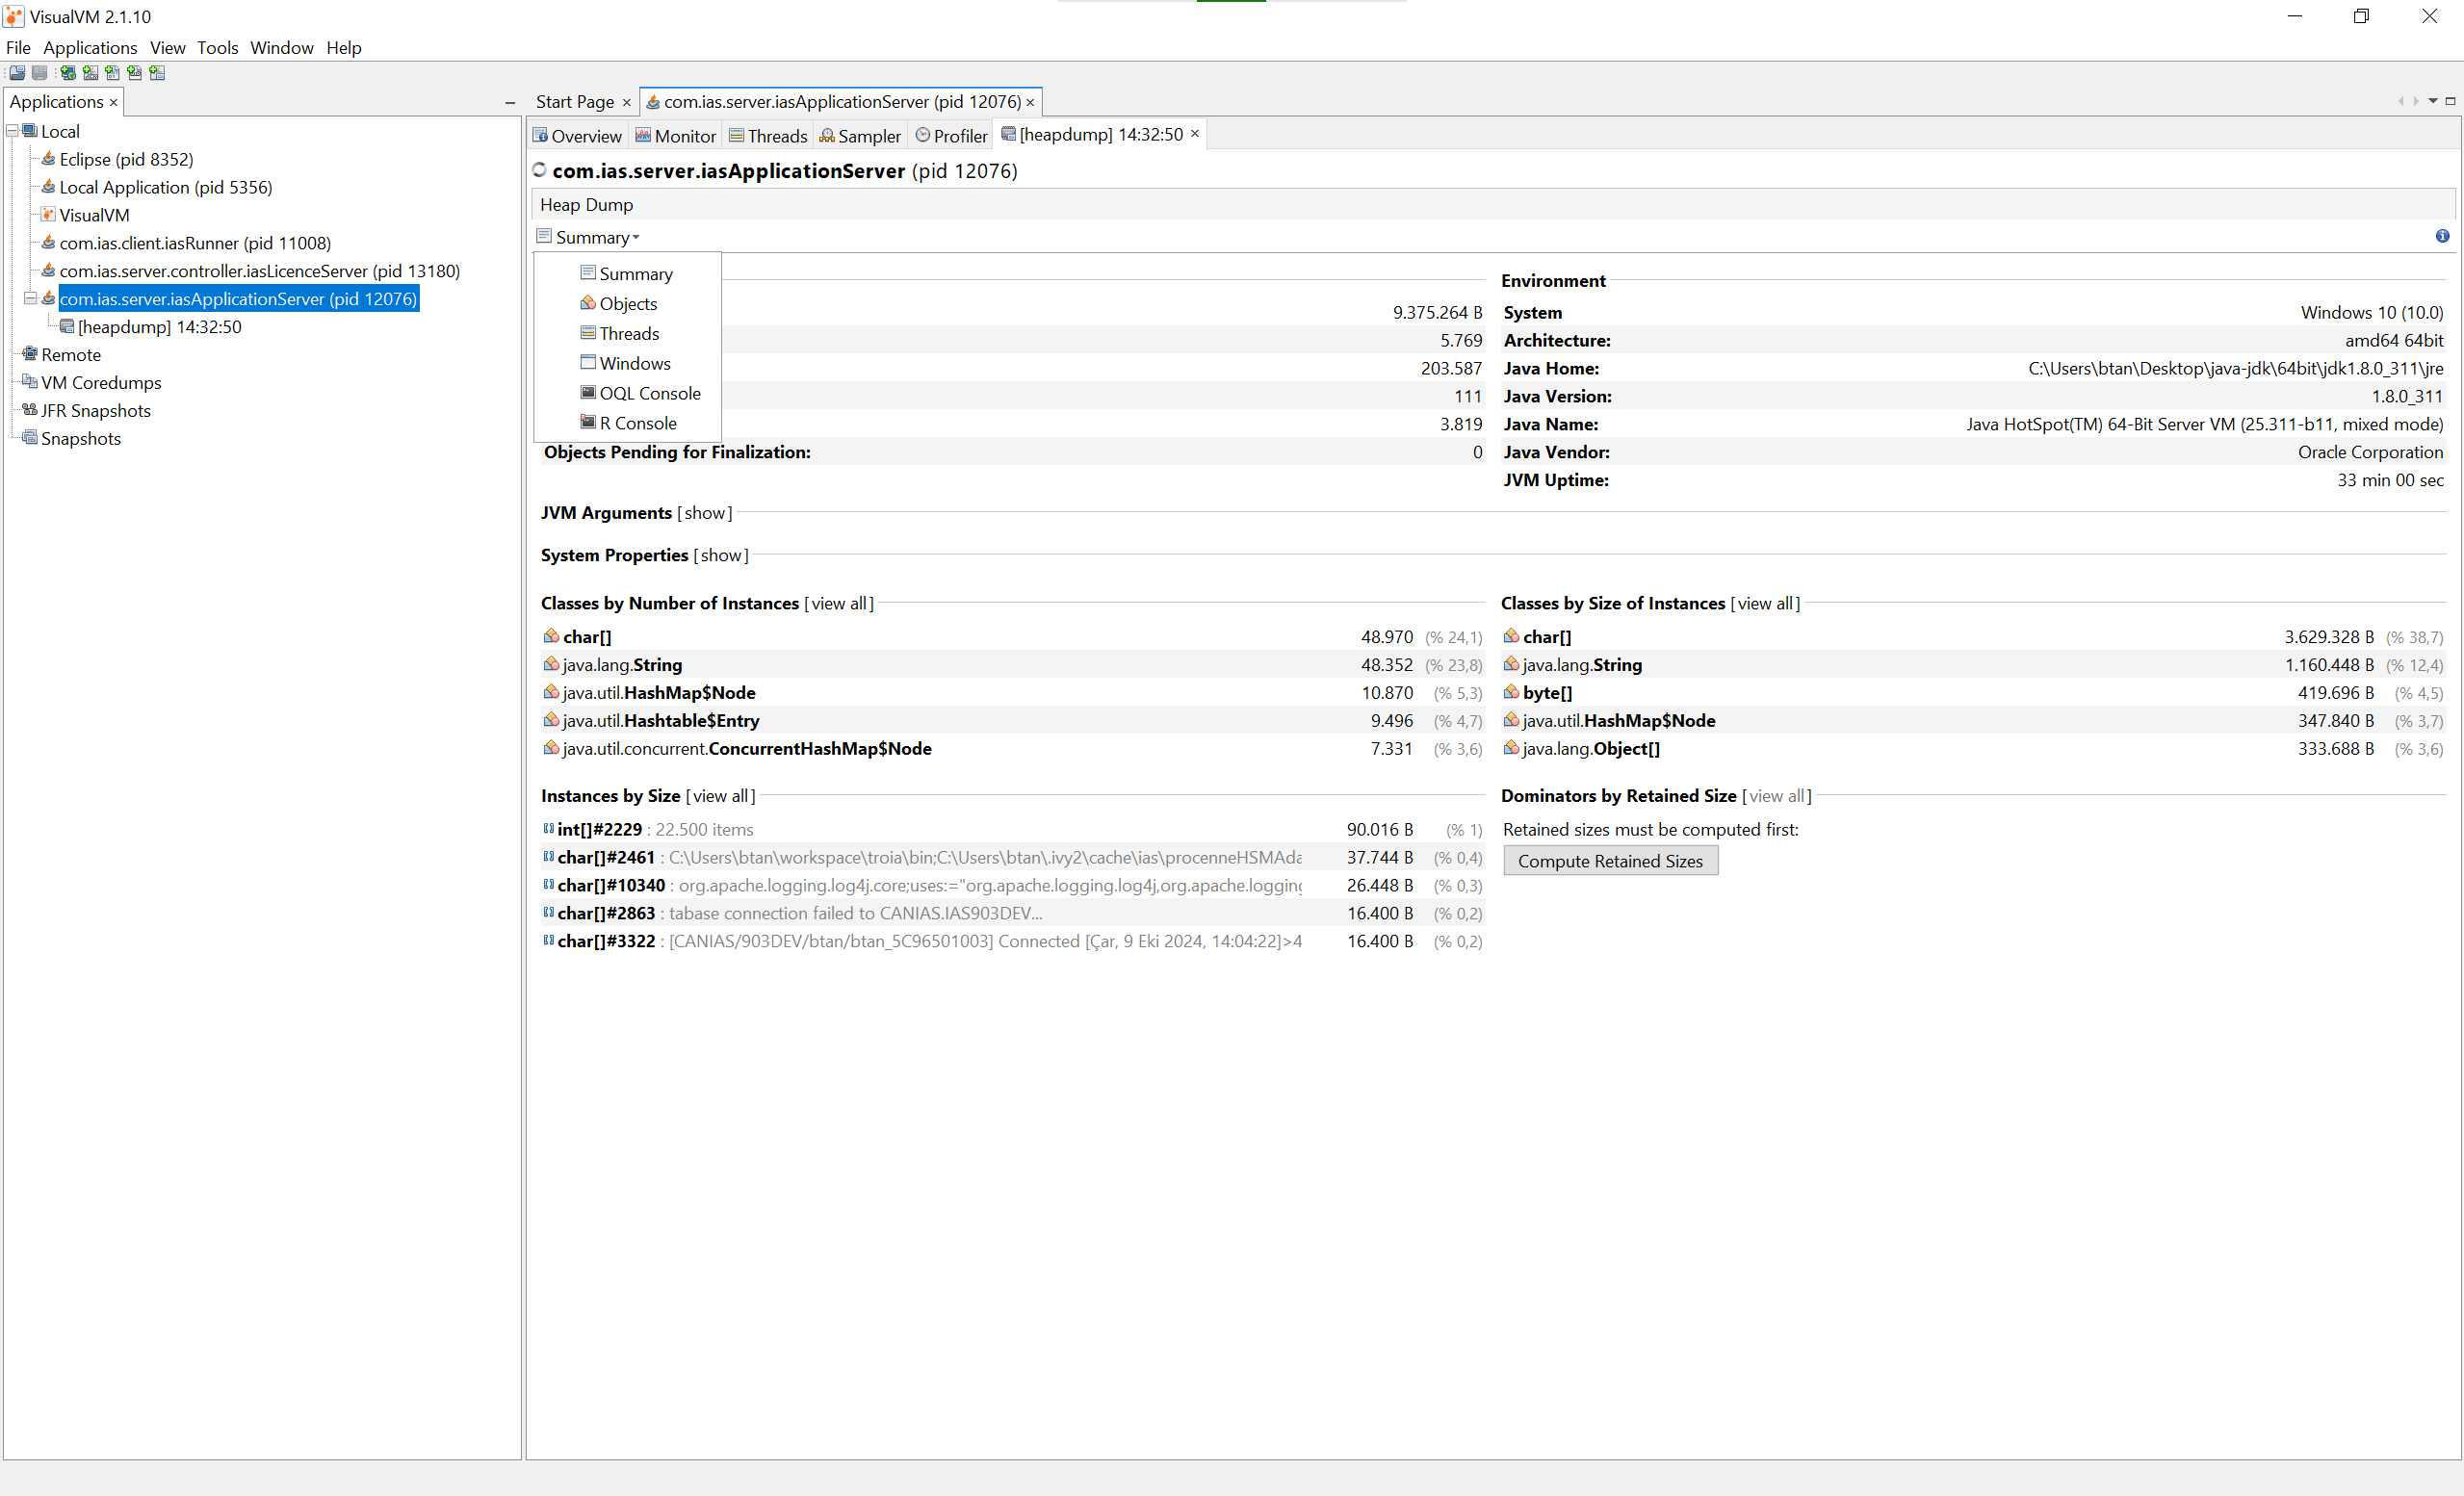Select Objects in the view dropdown list

coord(628,303)
